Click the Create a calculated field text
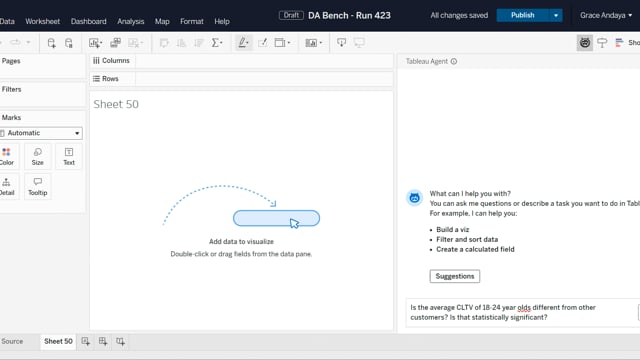Image resolution: width=640 pixels, height=360 pixels. pos(476,249)
